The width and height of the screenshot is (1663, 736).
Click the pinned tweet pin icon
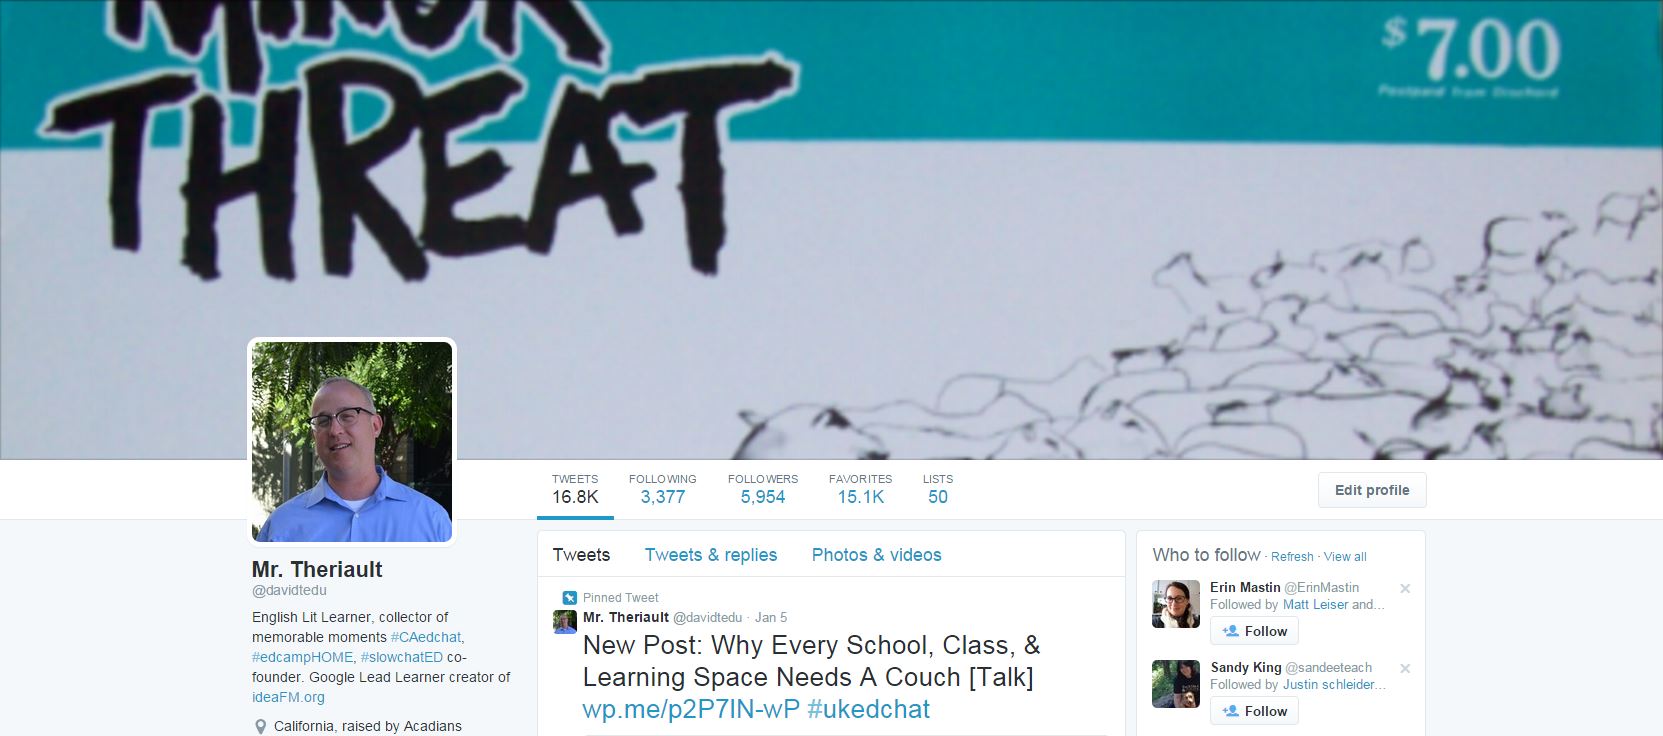[569, 598]
